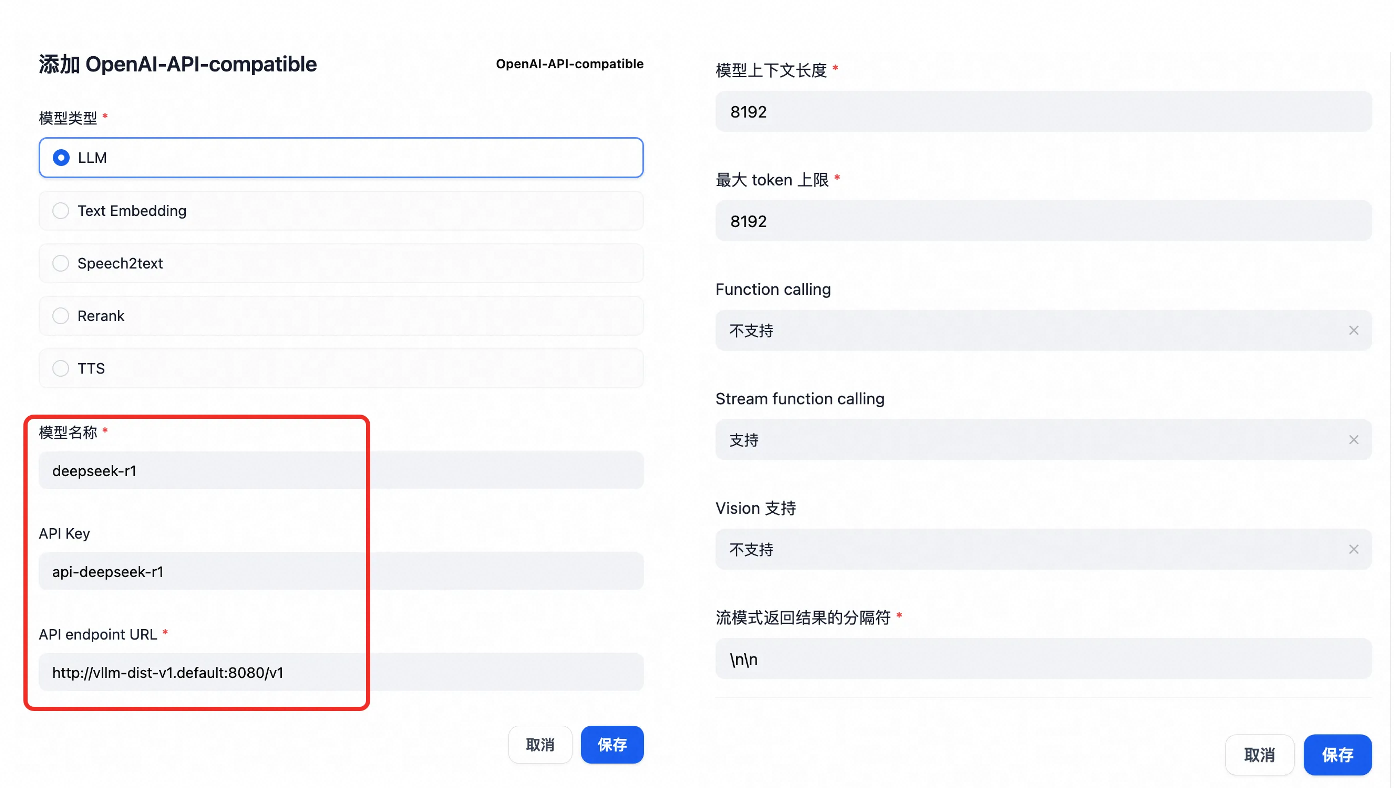Focus the max token limit field

1043,221
